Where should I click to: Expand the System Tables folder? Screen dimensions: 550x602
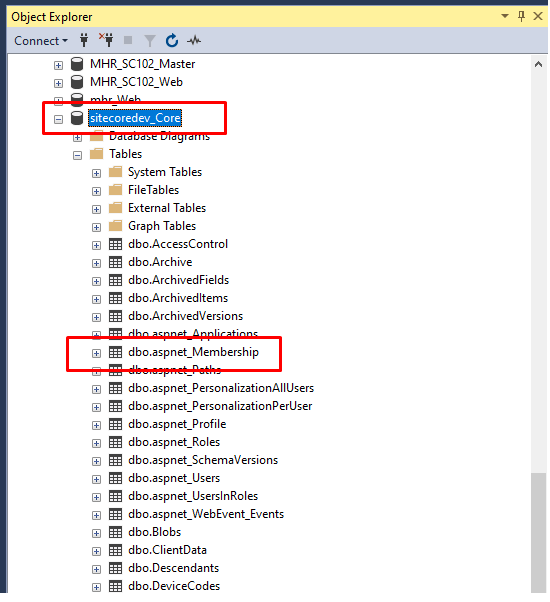(96, 174)
